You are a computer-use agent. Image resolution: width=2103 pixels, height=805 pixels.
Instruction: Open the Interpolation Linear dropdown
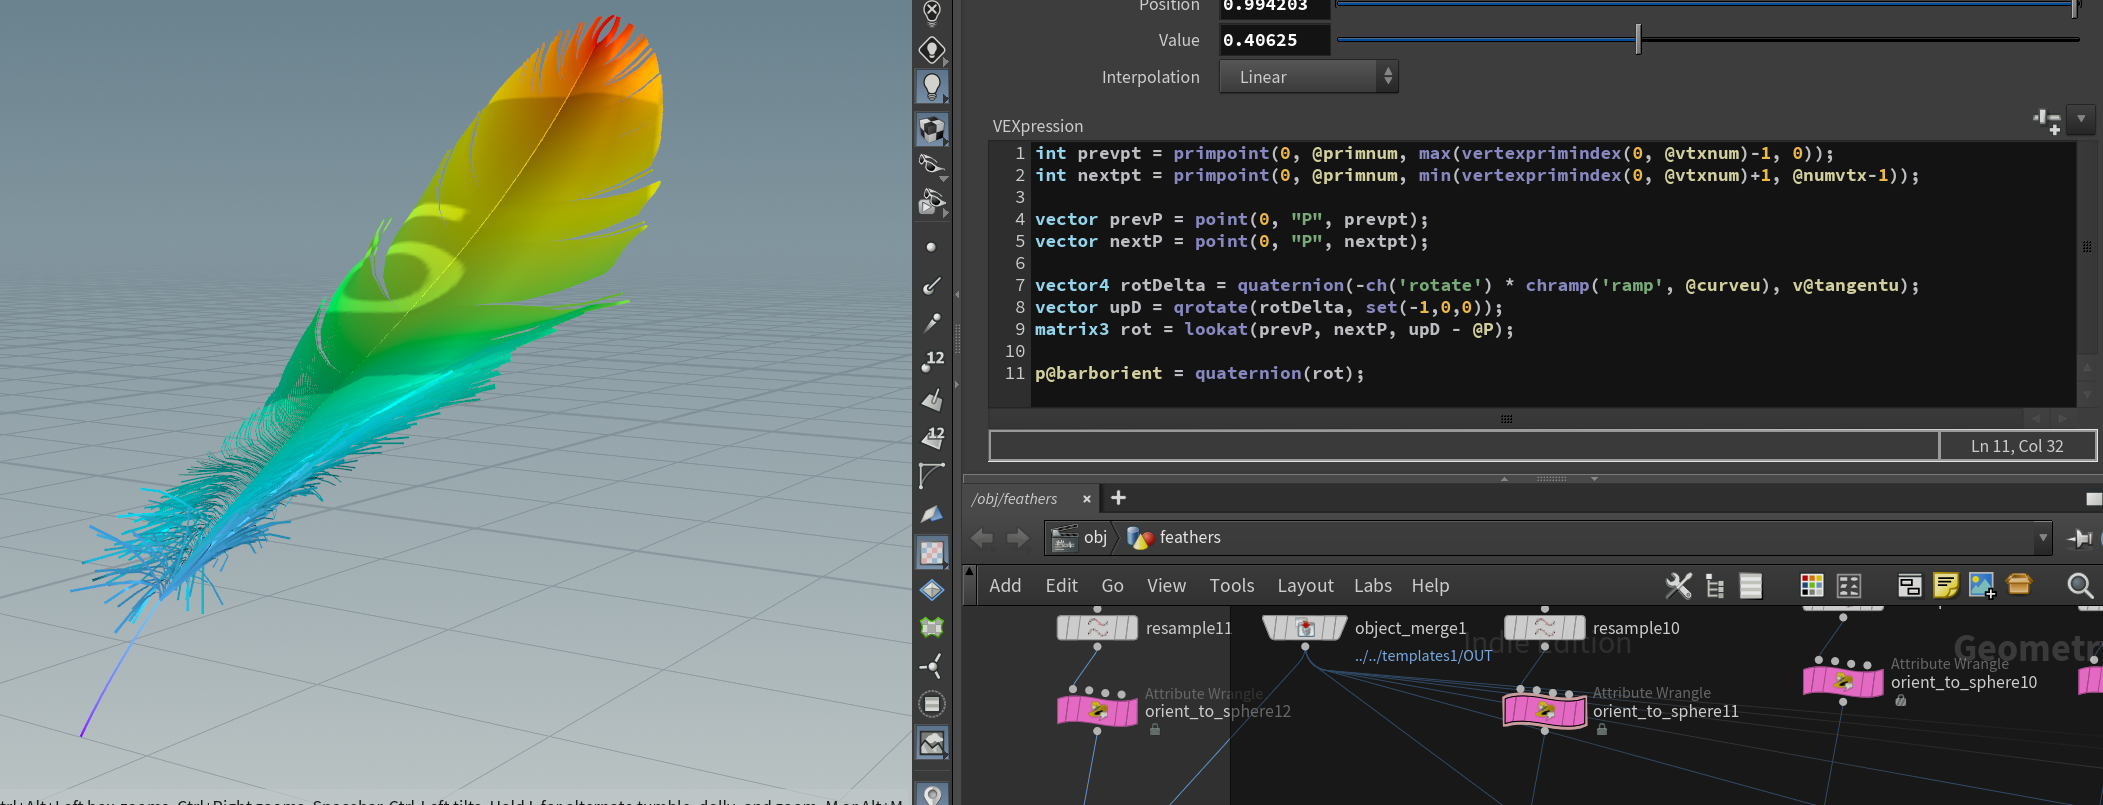(x=1308, y=77)
